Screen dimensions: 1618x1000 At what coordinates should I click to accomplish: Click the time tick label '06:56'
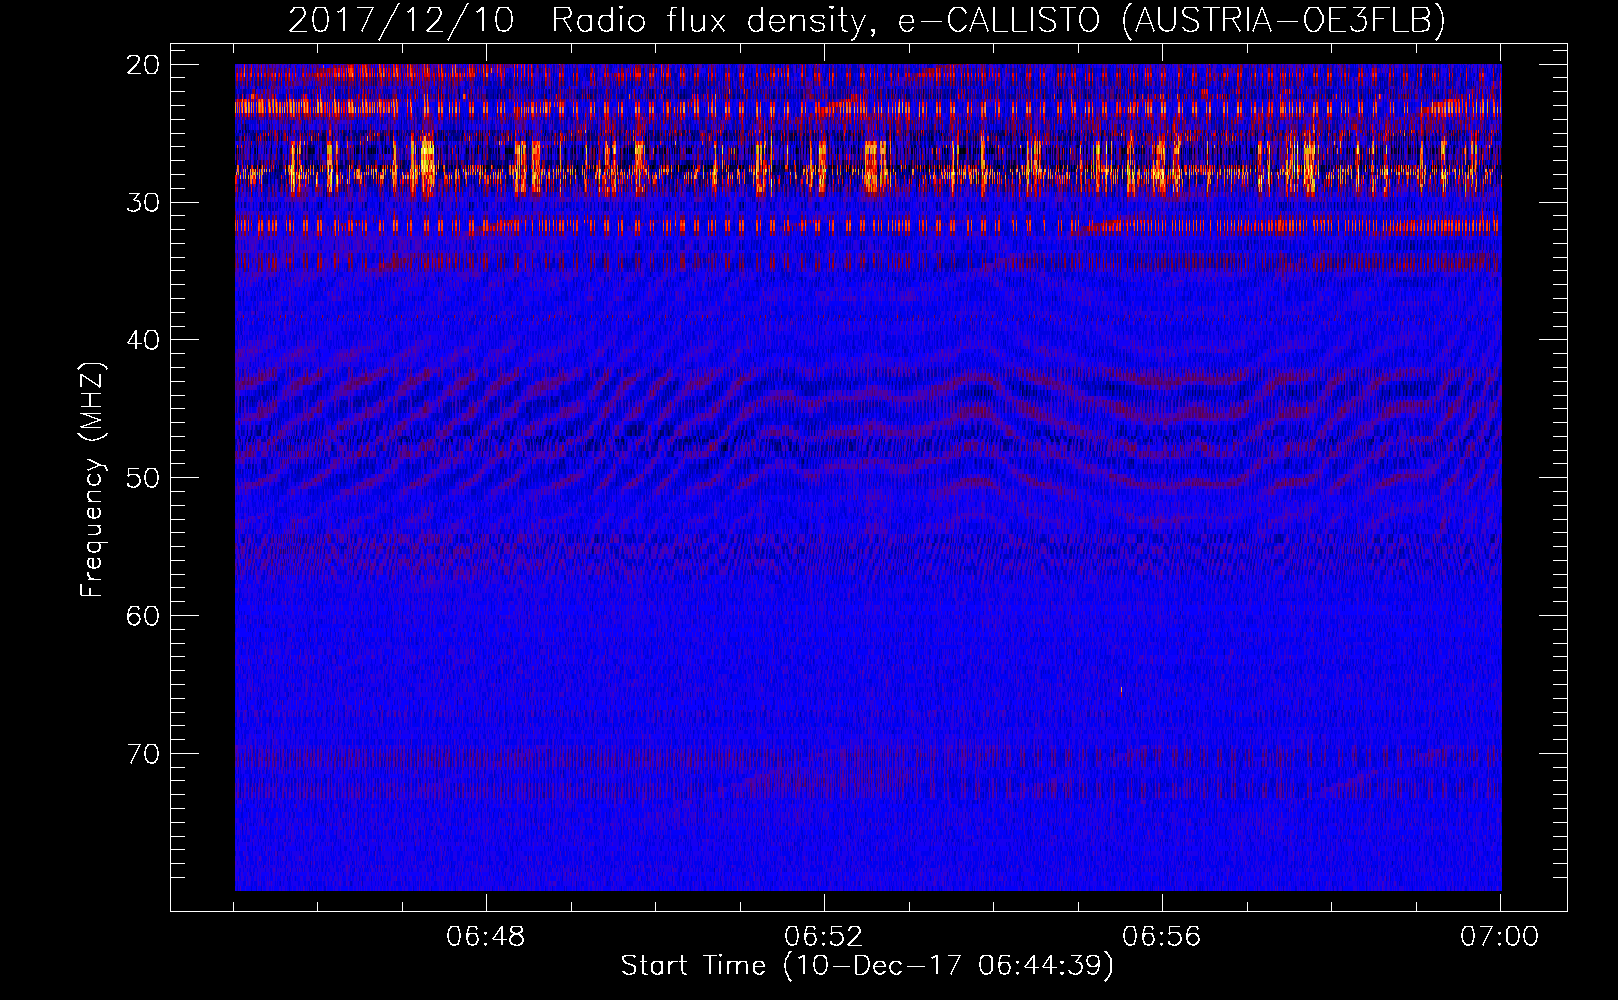click(x=1162, y=937)
